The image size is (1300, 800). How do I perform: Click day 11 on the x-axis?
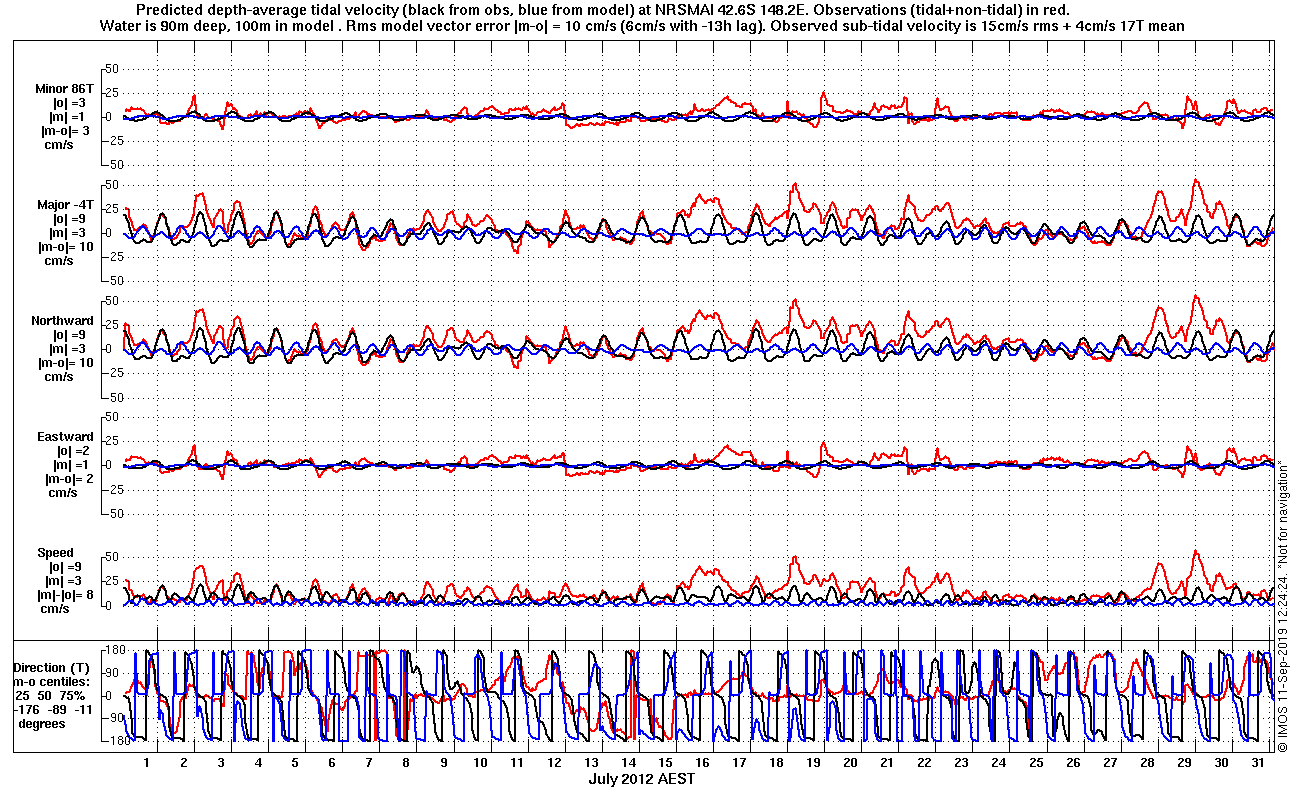click(x=517, y=762)
